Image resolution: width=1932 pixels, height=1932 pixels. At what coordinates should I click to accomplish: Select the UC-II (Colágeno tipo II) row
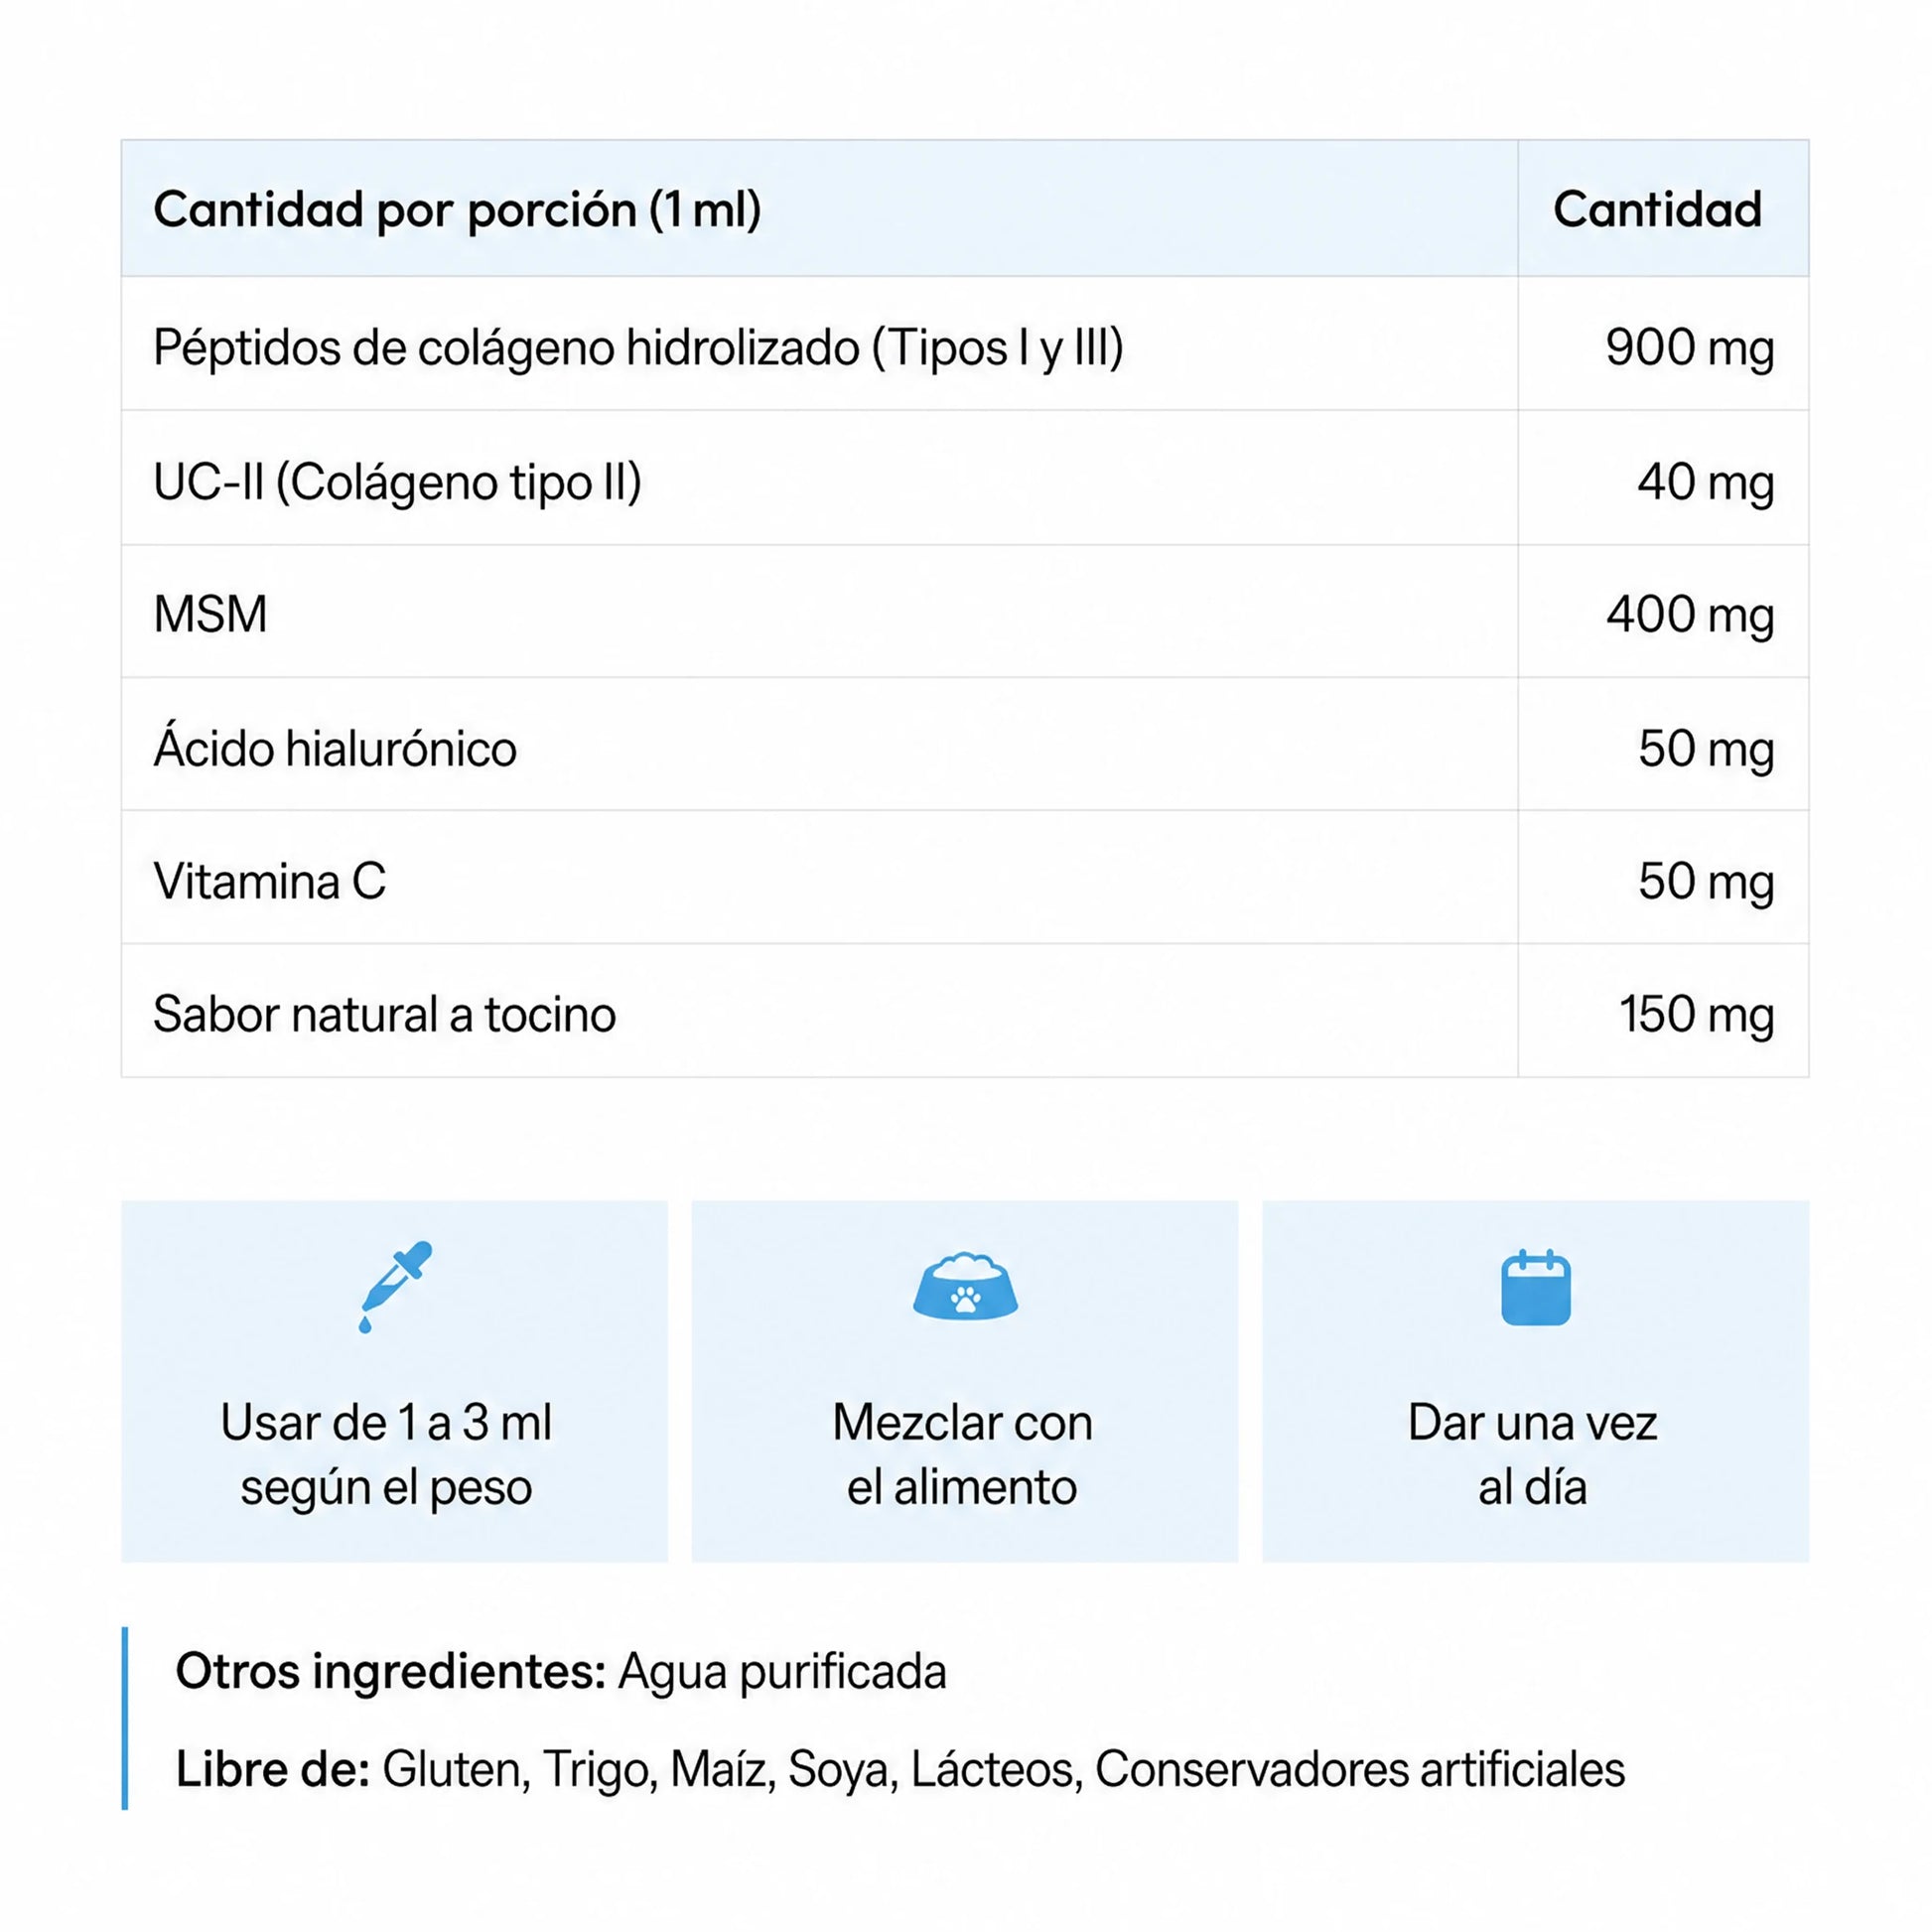(965, 478)
